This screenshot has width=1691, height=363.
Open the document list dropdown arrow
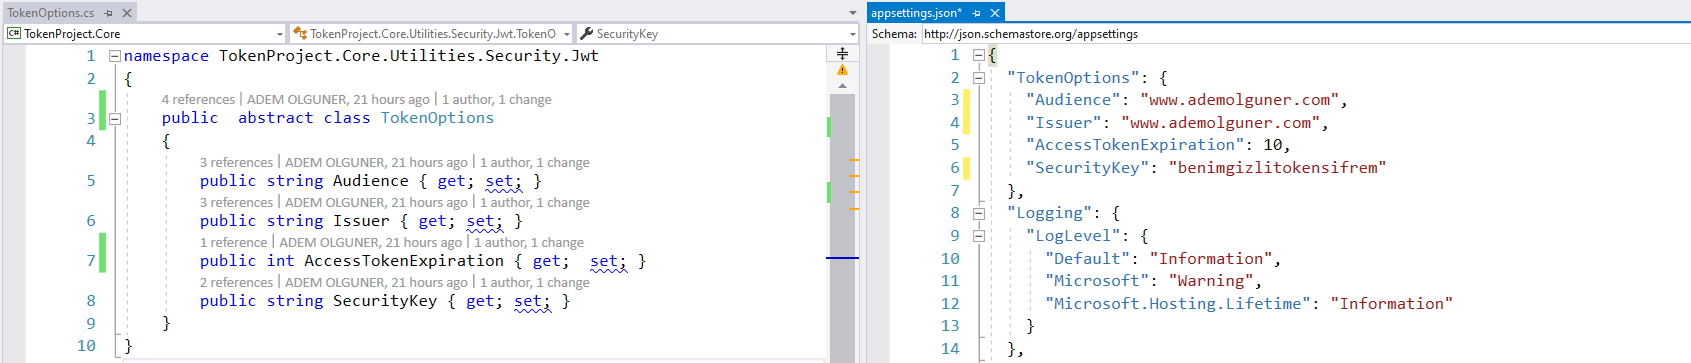[852, 13]
